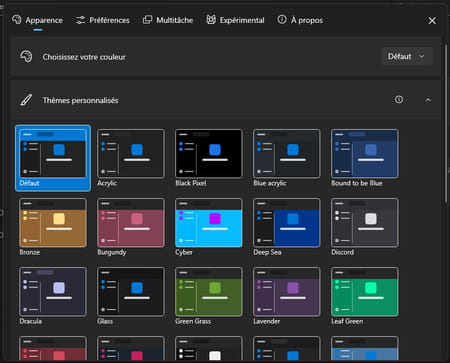Screen dimensions: 450x363
Task: Select the Blue acrylic theme
Action: [x=287, y=158]
